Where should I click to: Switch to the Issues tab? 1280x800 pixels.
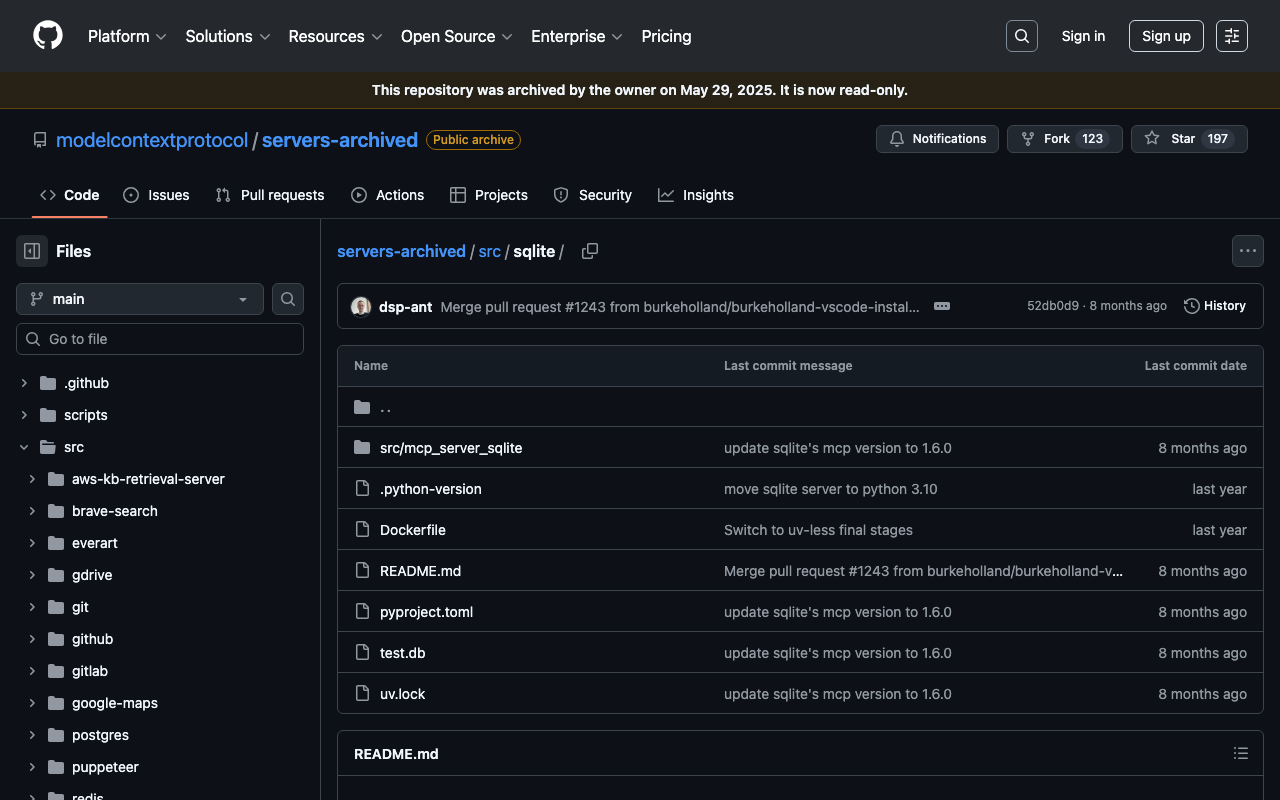[156, 195]
